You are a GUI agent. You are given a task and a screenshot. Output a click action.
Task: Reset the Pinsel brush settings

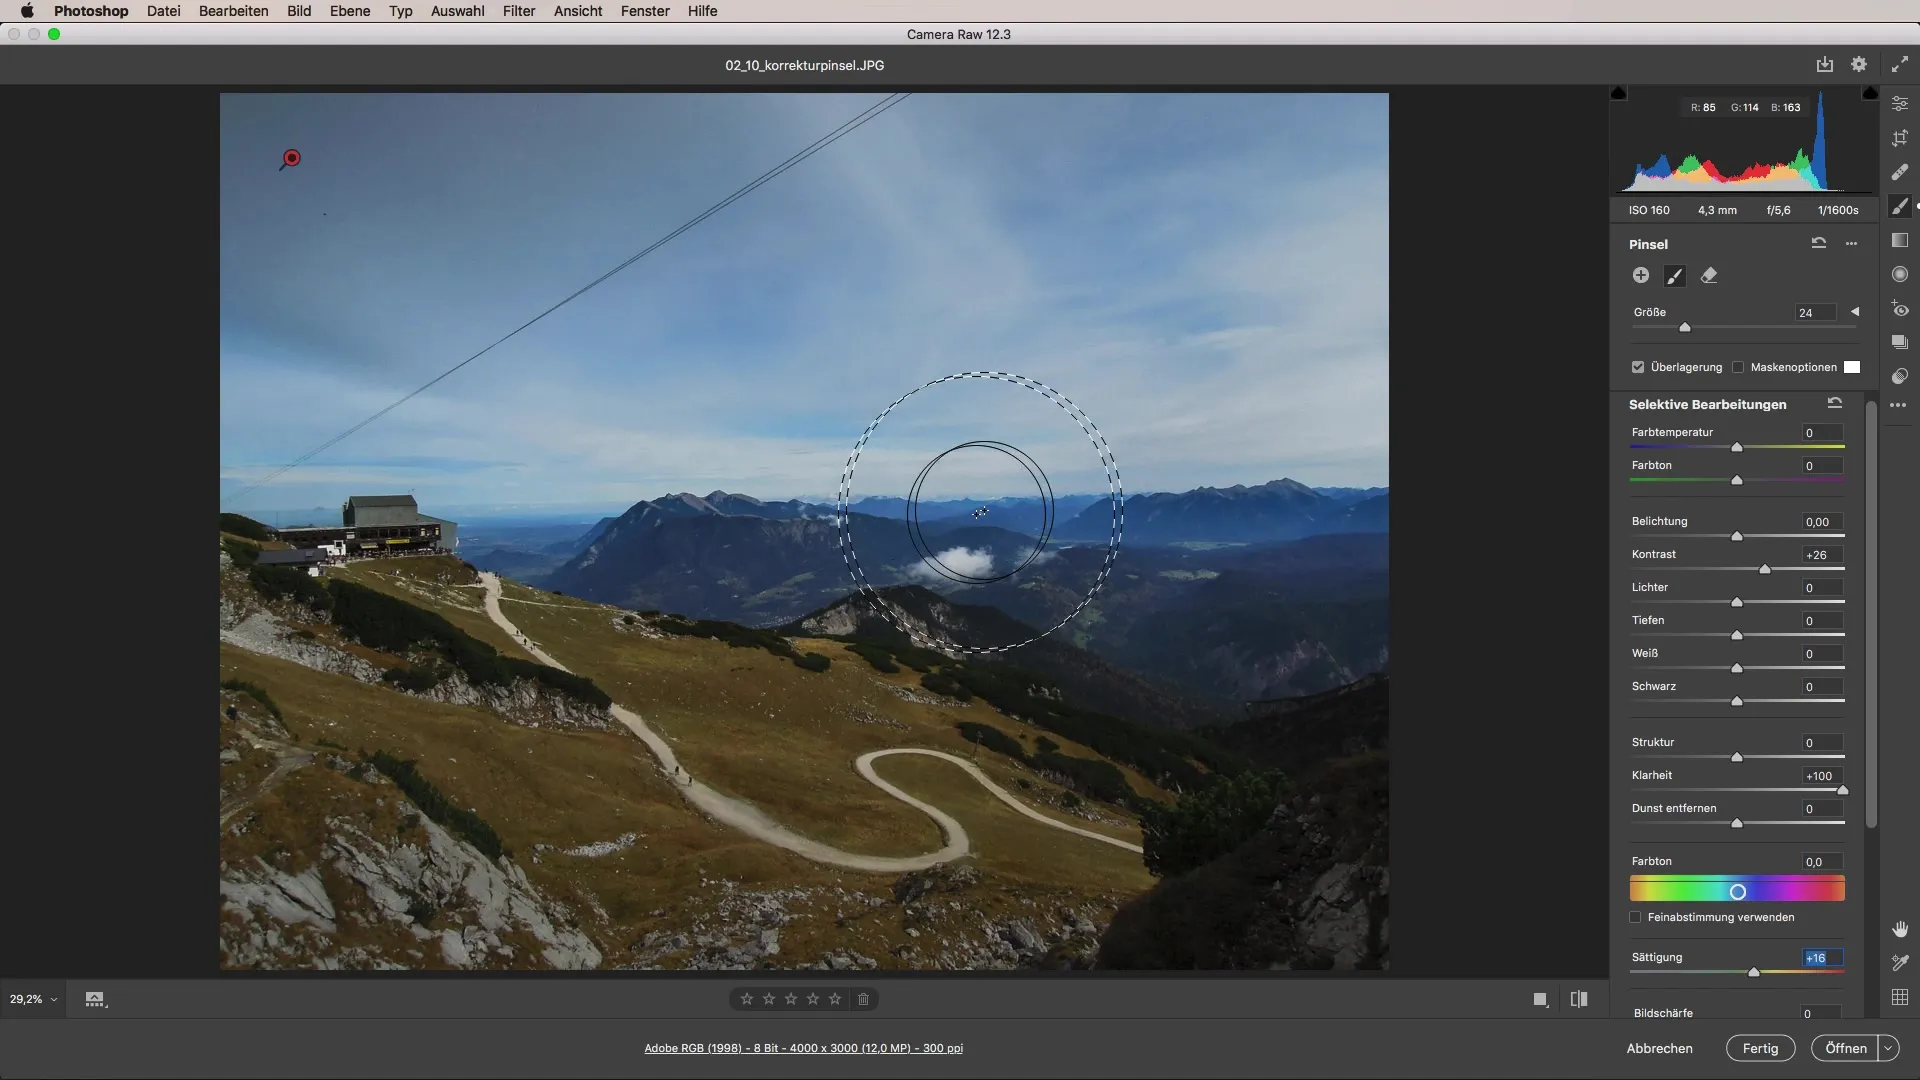pos(1819,243)
